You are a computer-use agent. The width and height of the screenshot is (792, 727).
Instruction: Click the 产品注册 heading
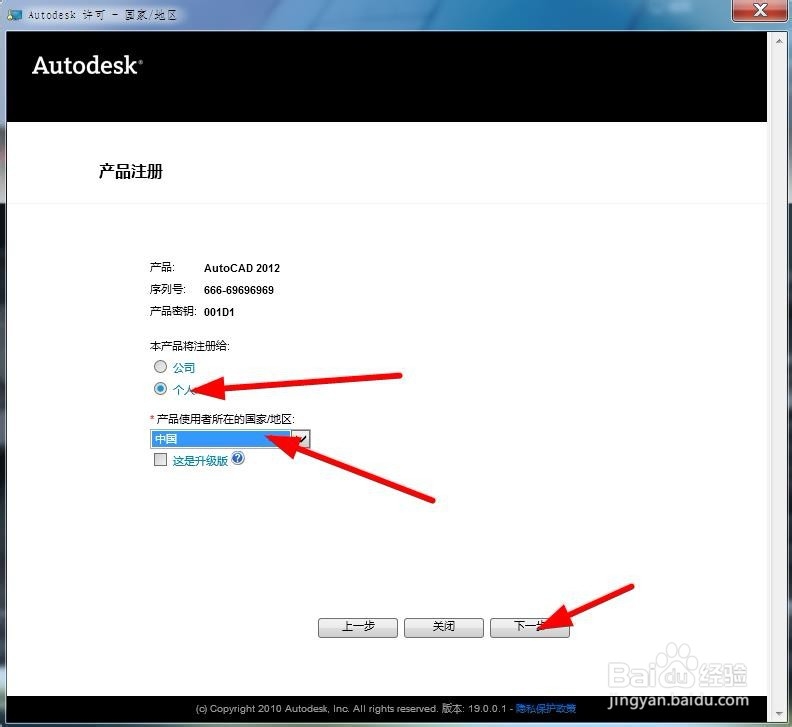(131, 171)
